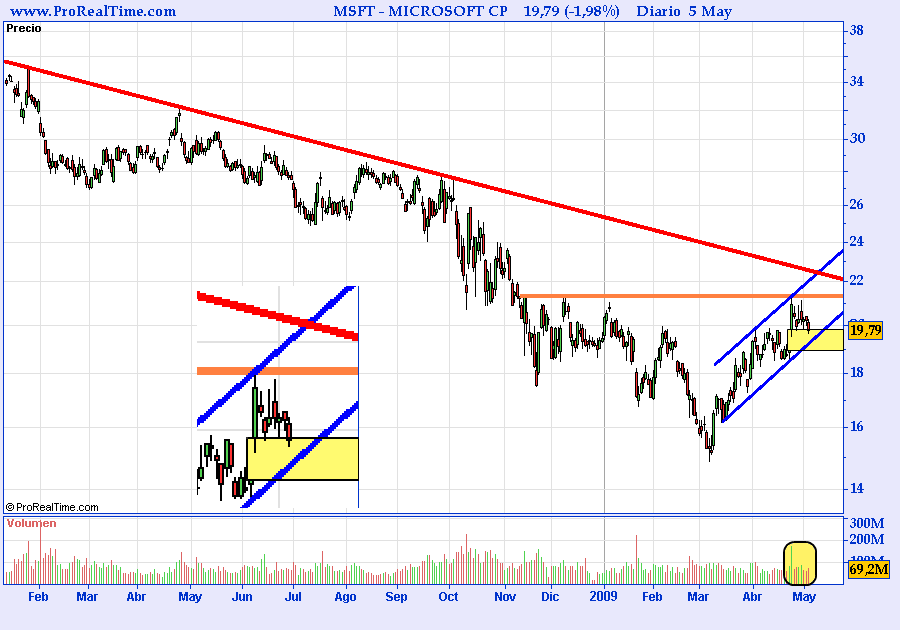The image size is (900, 630).
Task: Click the '19,79 (-1,98%)' quote in header
Action: (571, 11)
